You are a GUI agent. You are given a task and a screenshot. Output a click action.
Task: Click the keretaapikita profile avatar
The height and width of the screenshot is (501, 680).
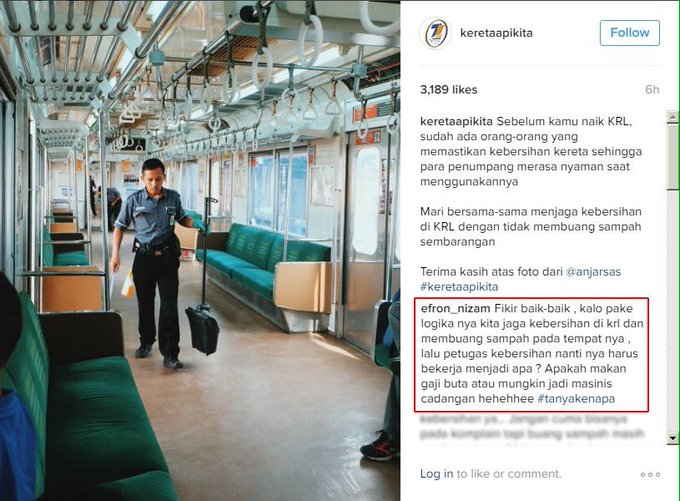(x=435, y=33)
